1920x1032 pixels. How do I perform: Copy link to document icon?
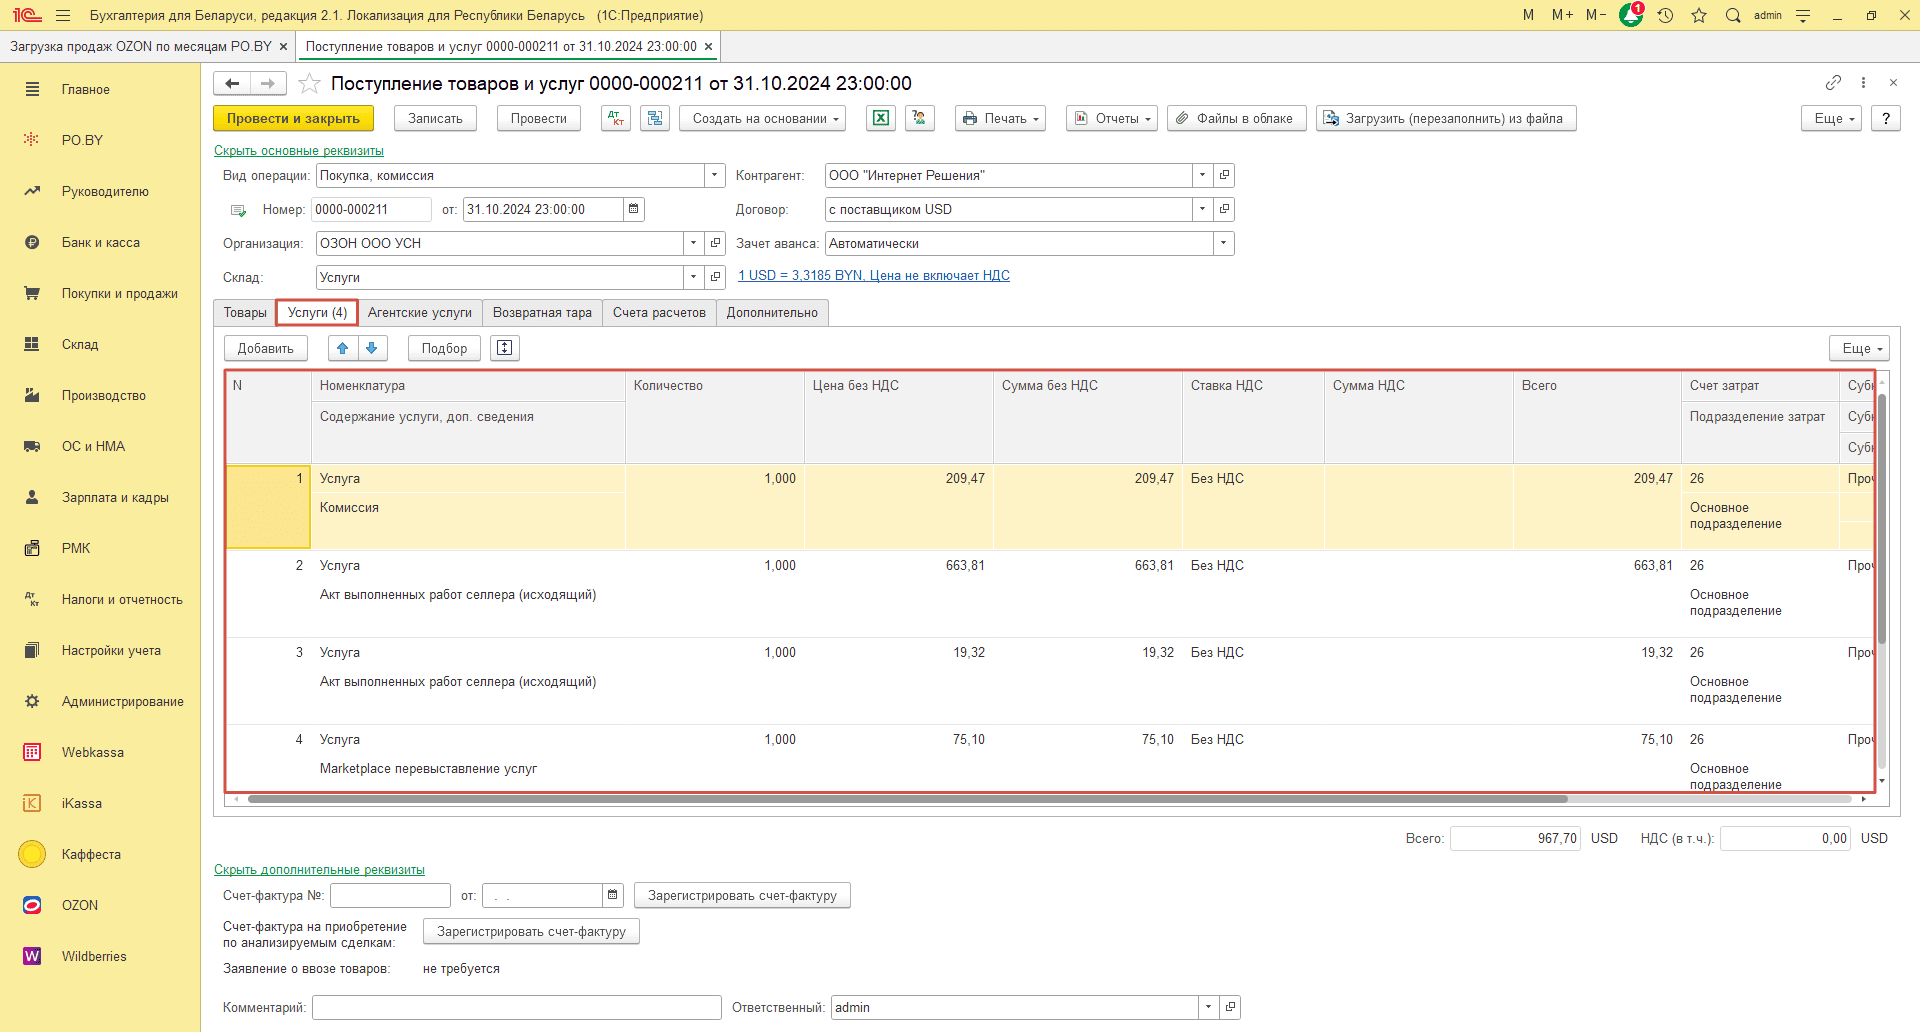1833,82
